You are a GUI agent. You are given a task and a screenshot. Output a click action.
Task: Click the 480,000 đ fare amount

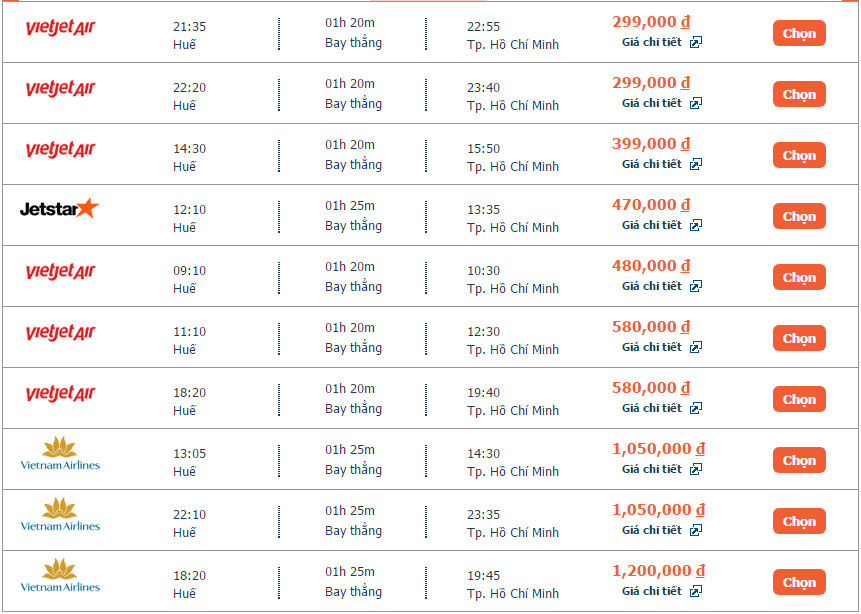pos(650,266)
